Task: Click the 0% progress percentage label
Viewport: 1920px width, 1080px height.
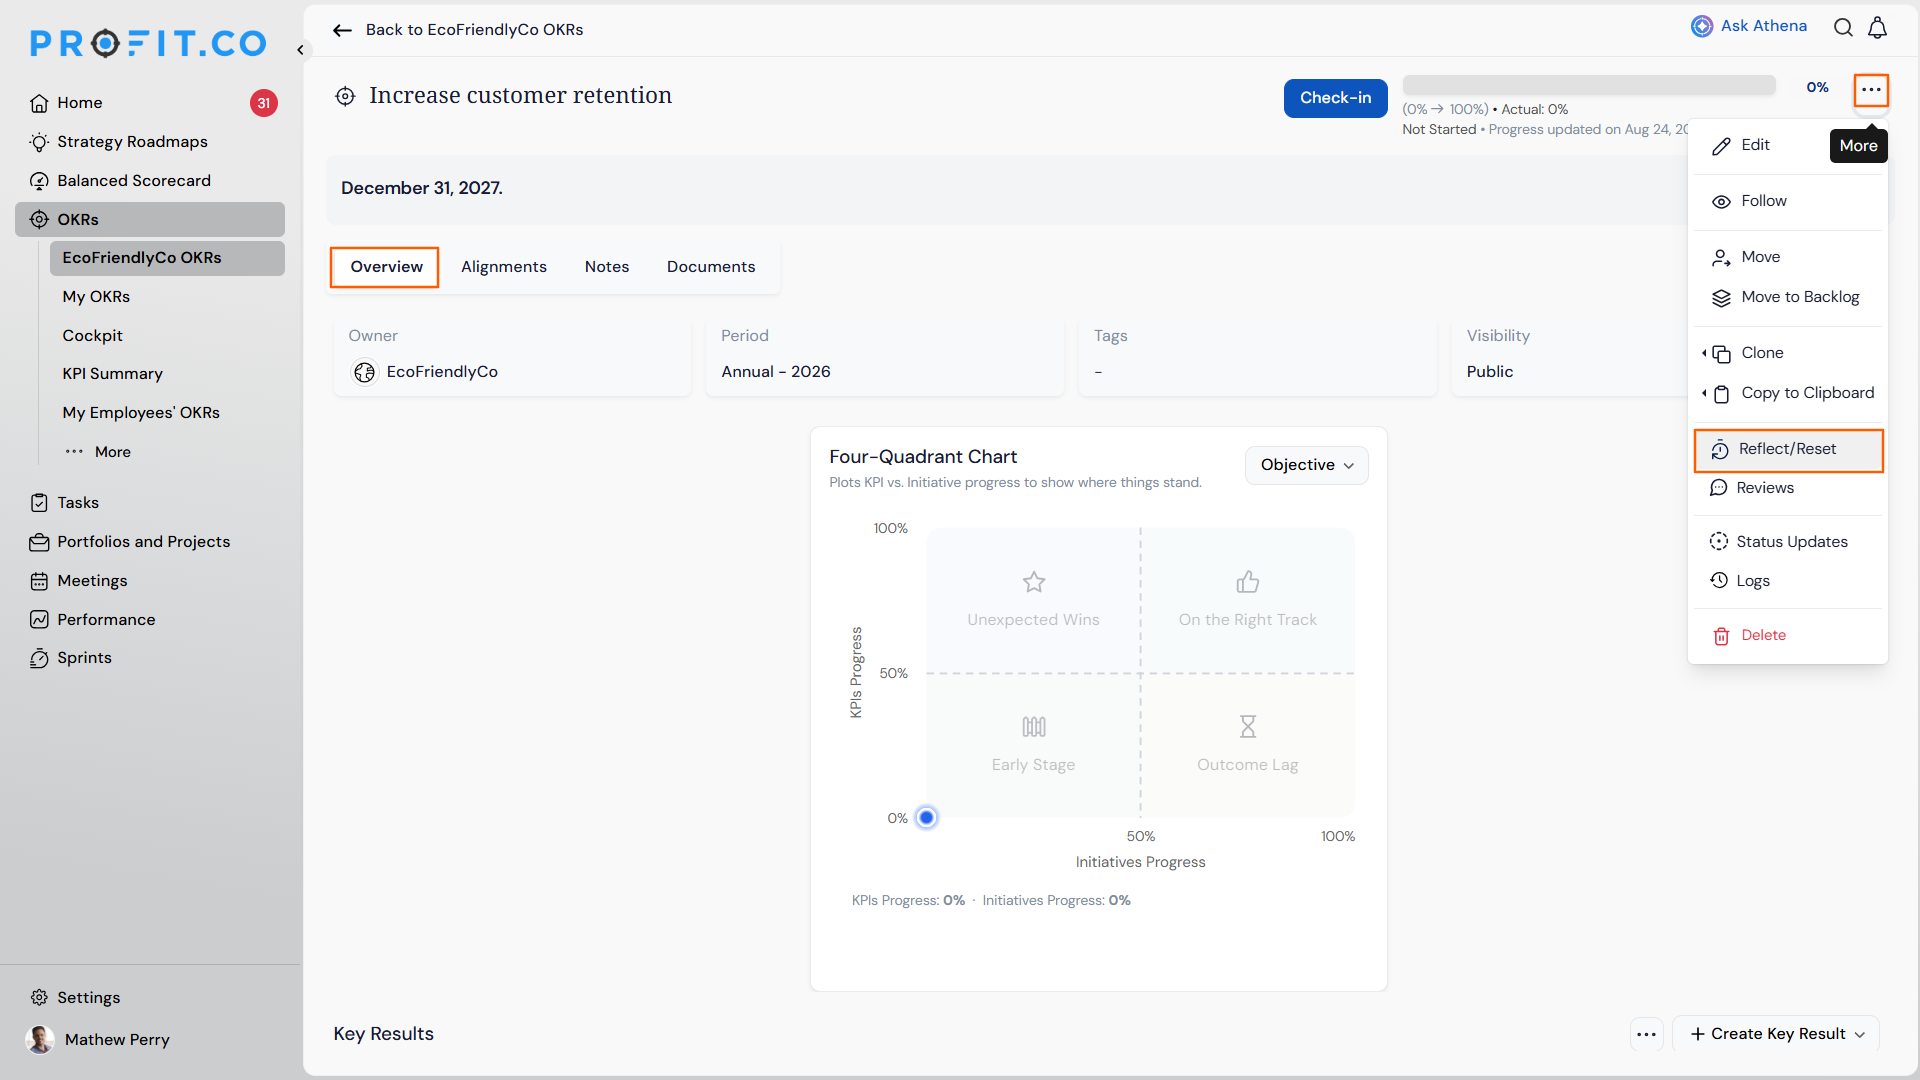Action: (x=1817, y=88)
